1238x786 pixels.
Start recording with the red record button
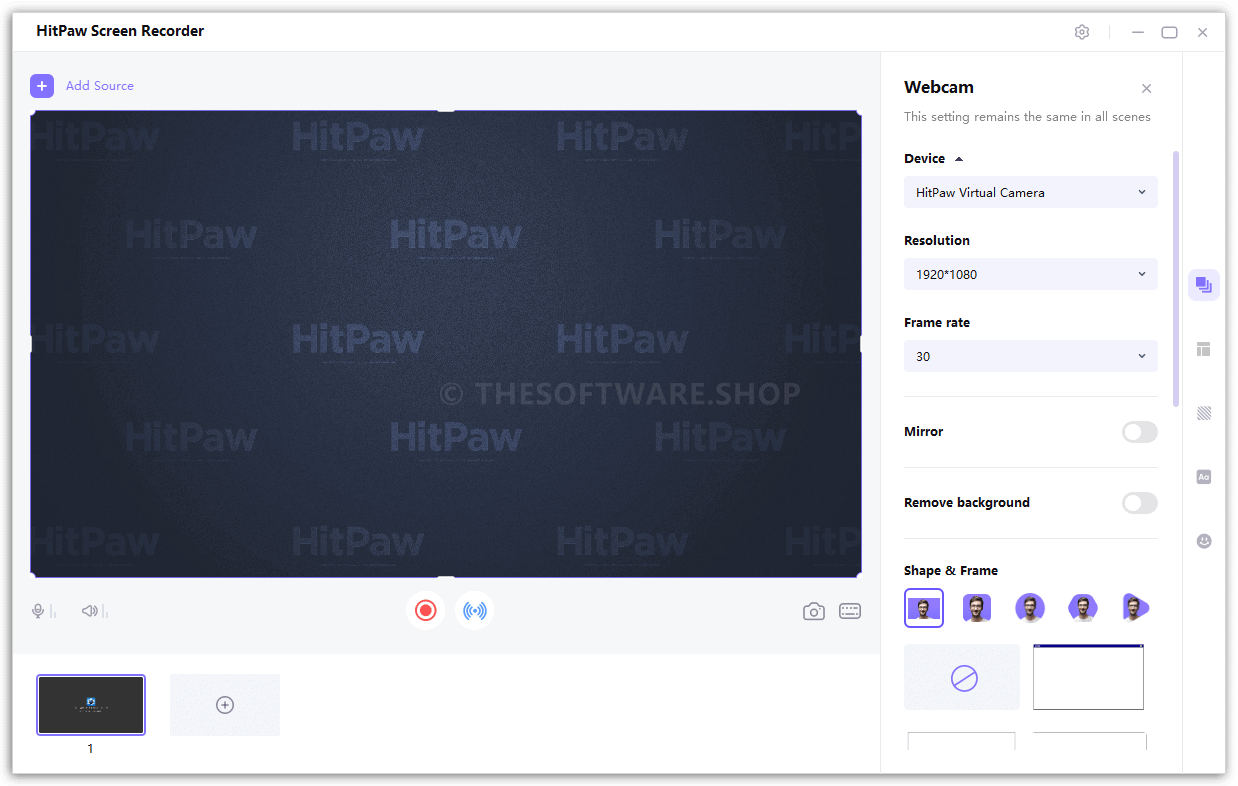coord(426,610)
